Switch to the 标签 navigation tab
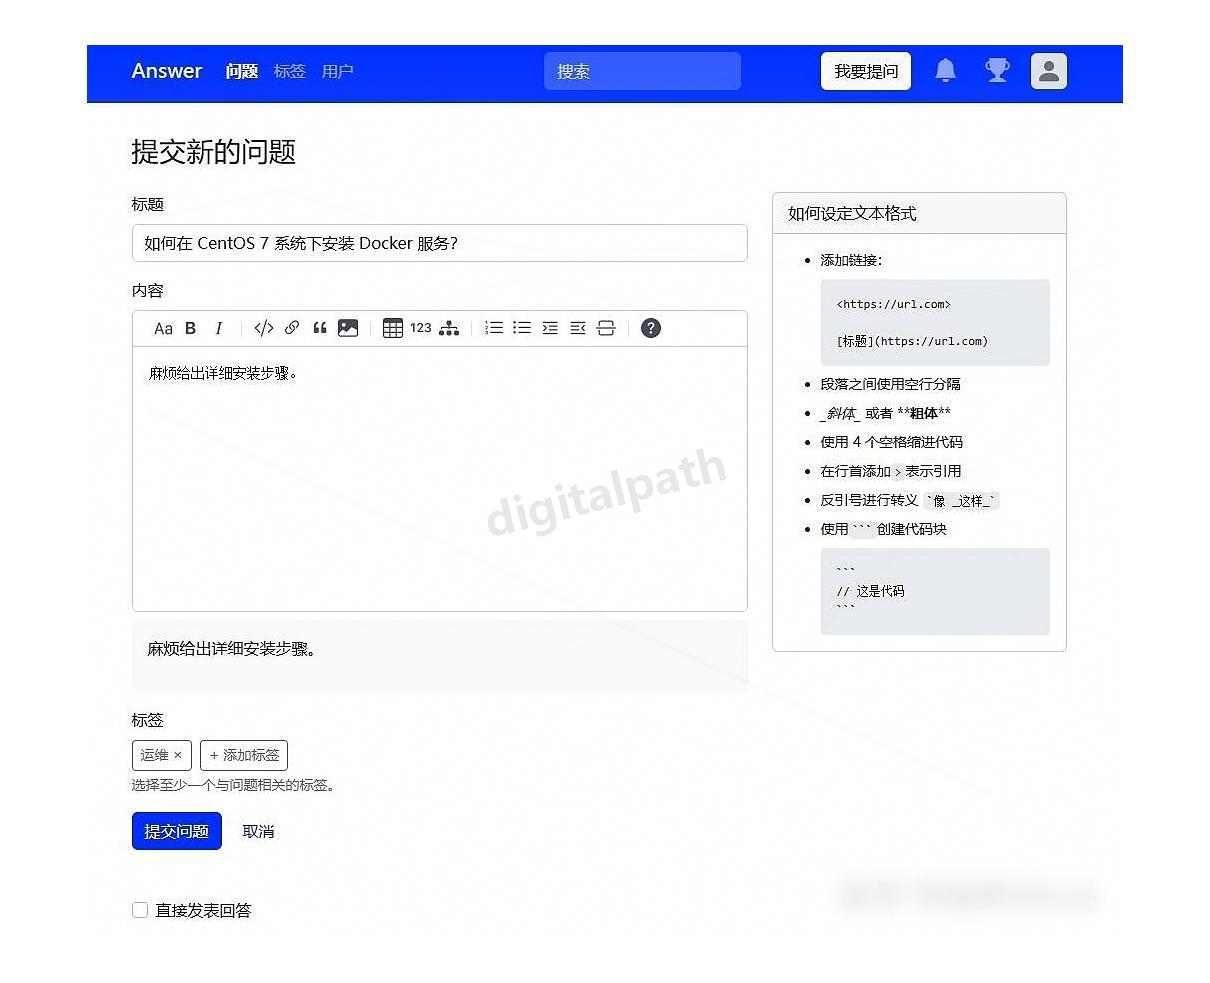This screenshot has height=983, width=1210. click(x=290, y=71)
